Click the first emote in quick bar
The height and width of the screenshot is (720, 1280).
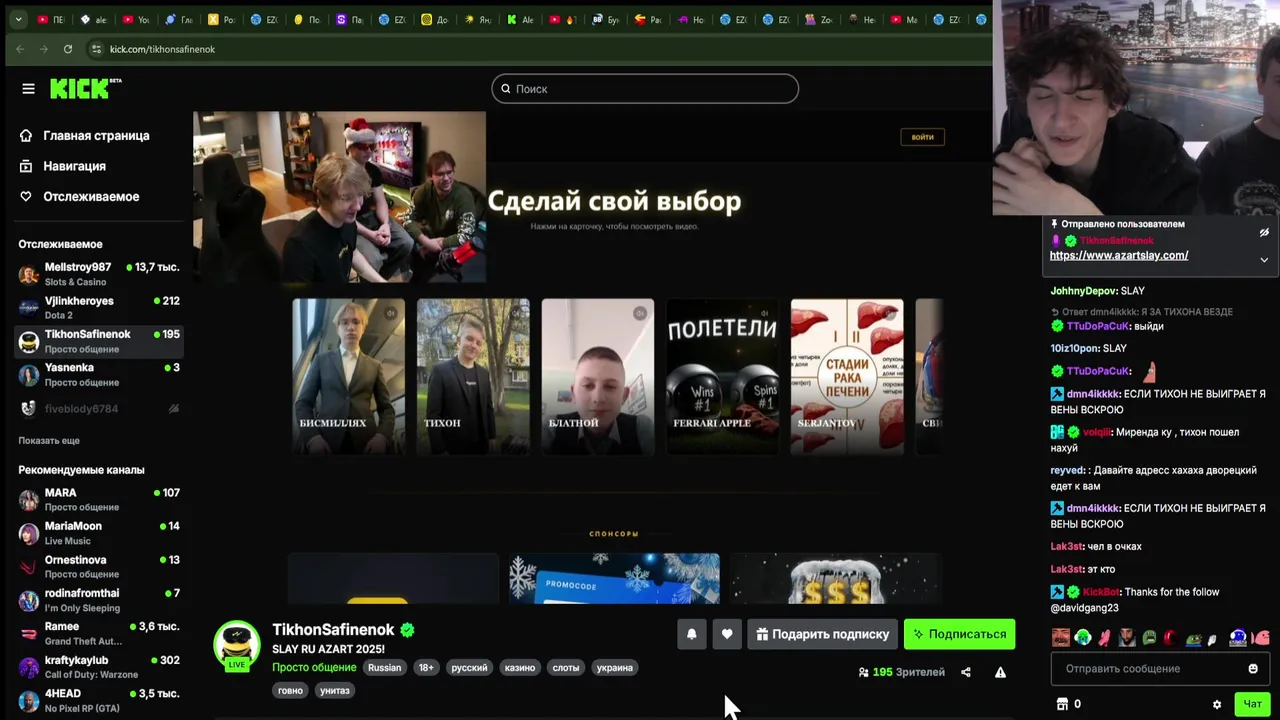pyautogui.click(x=1061, y=637)
